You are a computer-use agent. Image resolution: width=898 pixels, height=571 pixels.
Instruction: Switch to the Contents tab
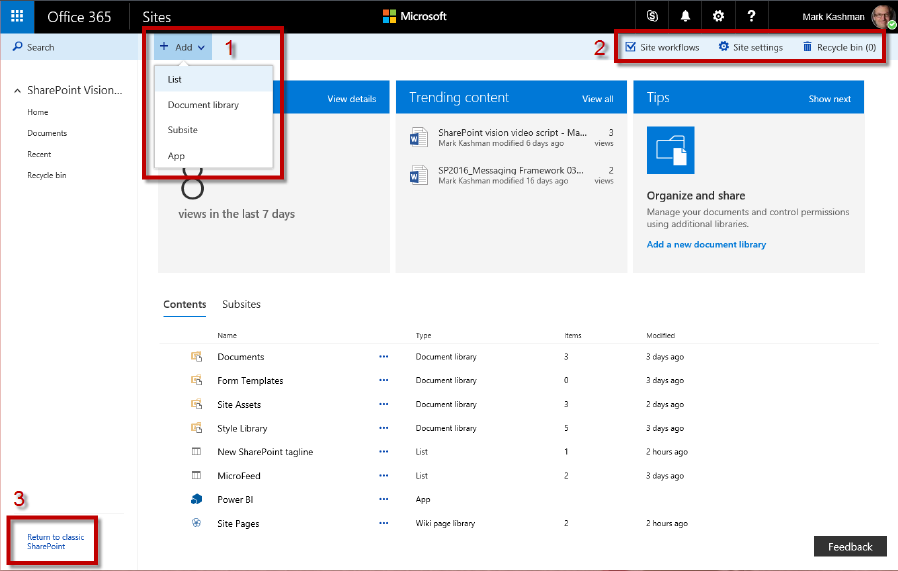184,304
